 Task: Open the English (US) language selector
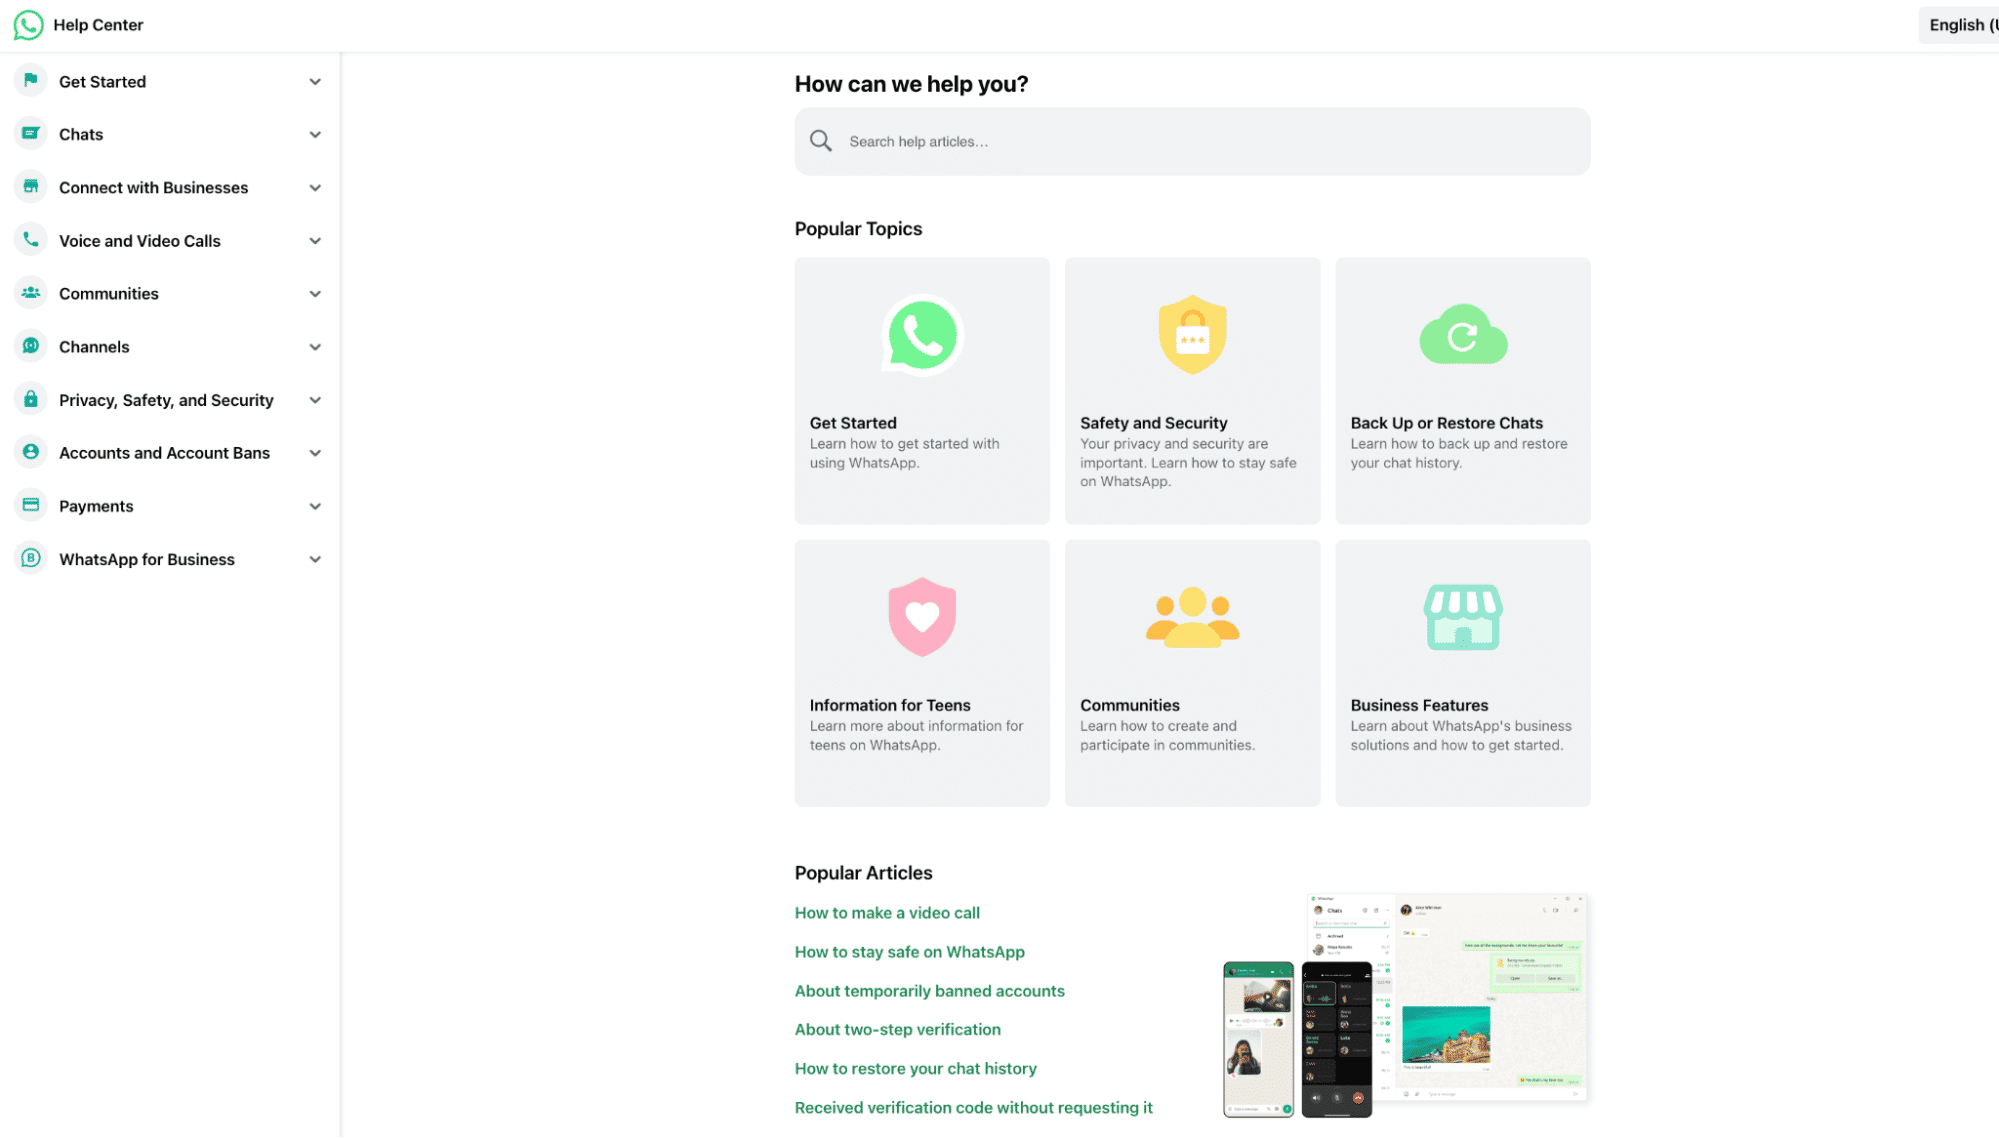(x=1963, y=24)
